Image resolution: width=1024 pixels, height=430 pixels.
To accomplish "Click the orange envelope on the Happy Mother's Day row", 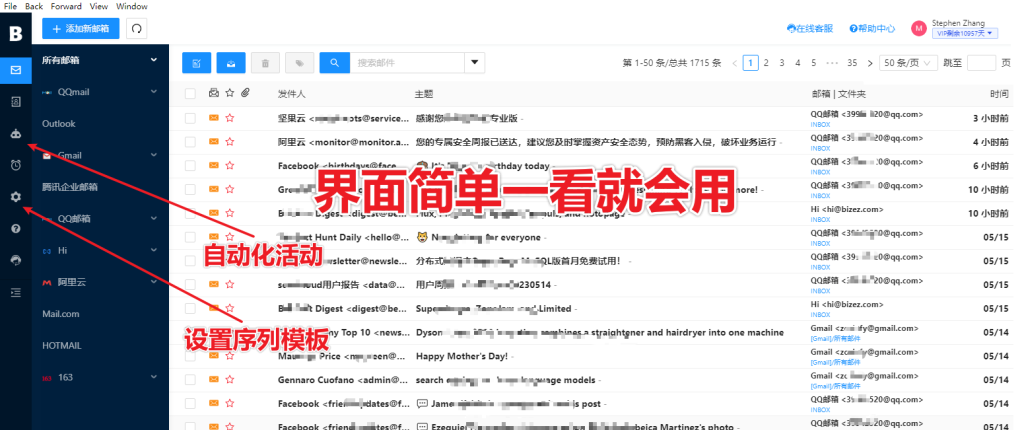I will 214,356.
